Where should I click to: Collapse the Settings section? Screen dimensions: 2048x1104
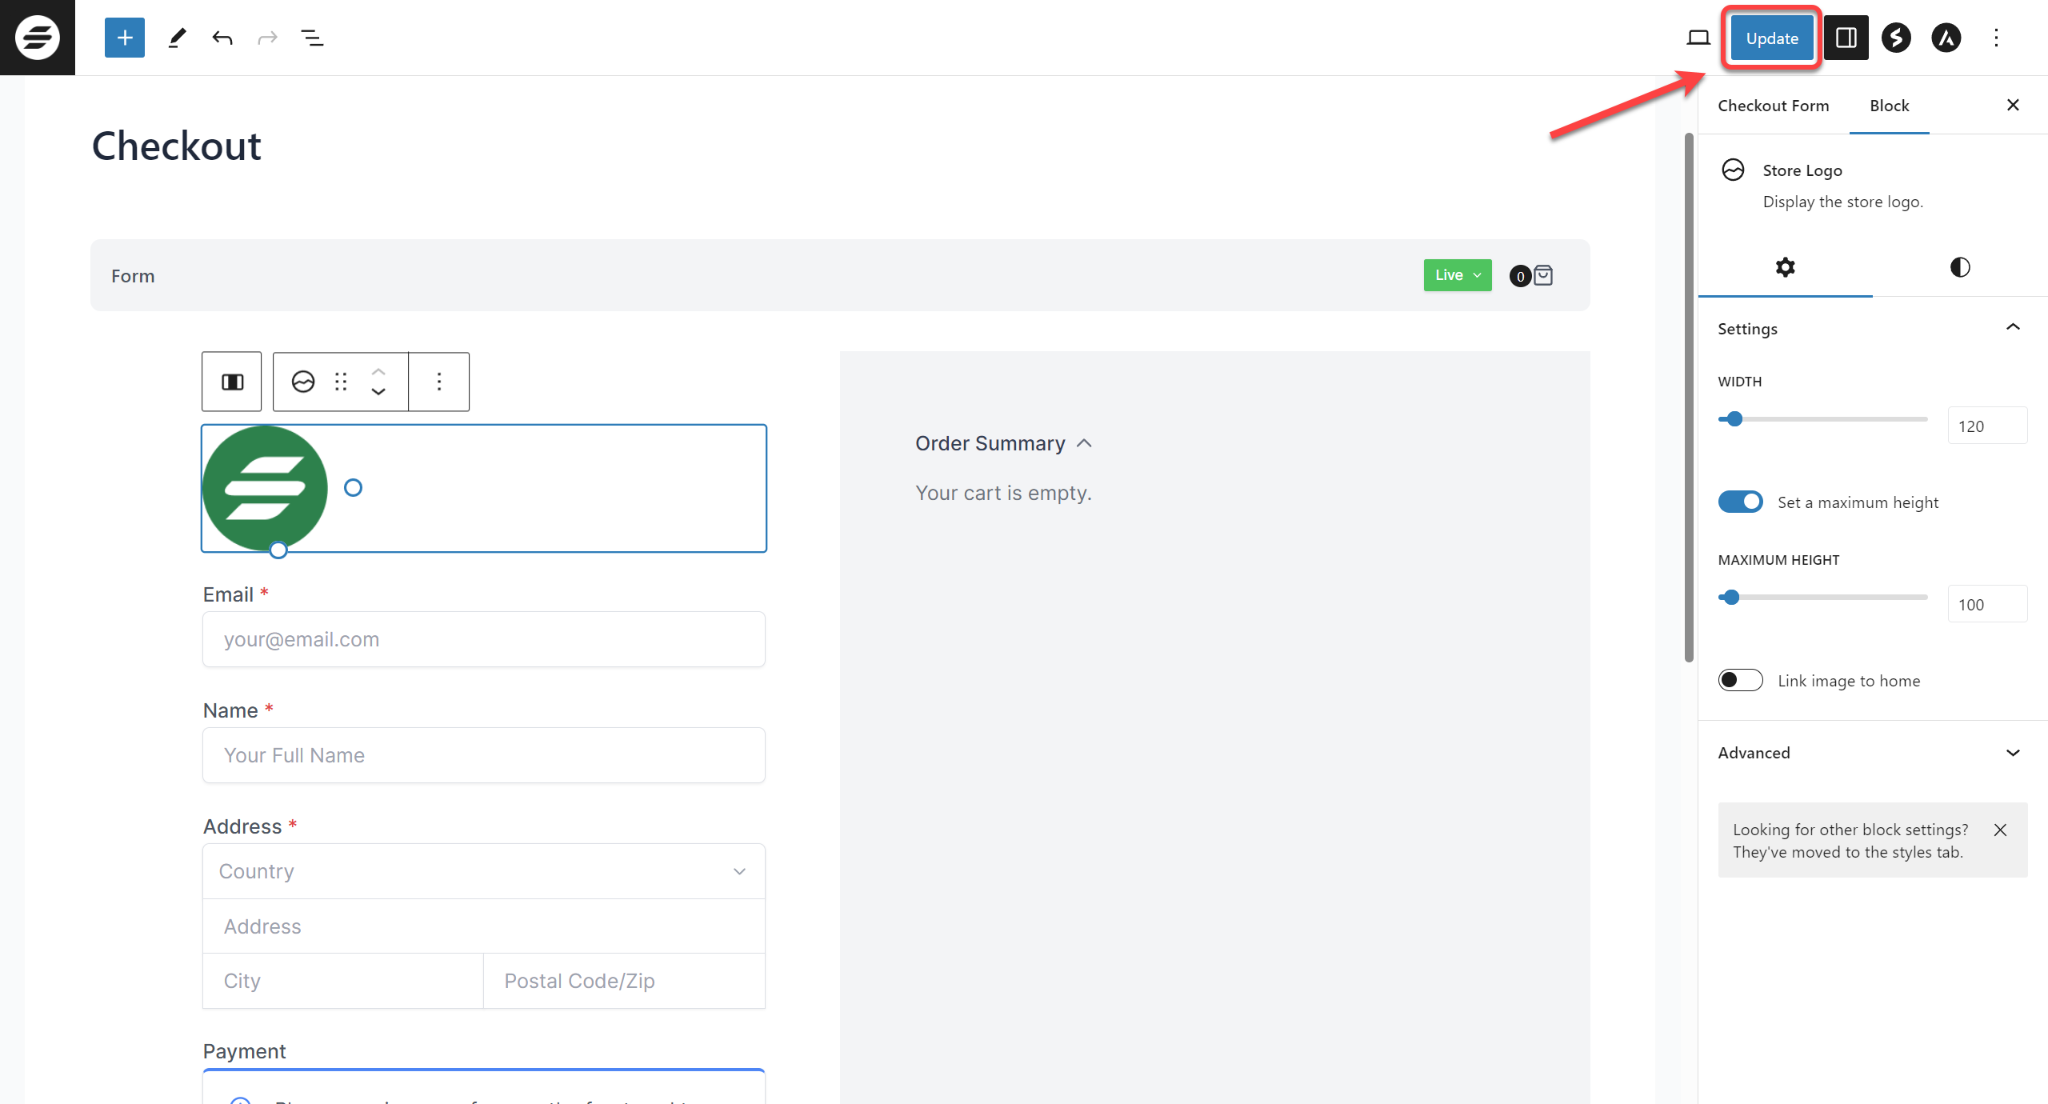click(x=2015, y=328)
